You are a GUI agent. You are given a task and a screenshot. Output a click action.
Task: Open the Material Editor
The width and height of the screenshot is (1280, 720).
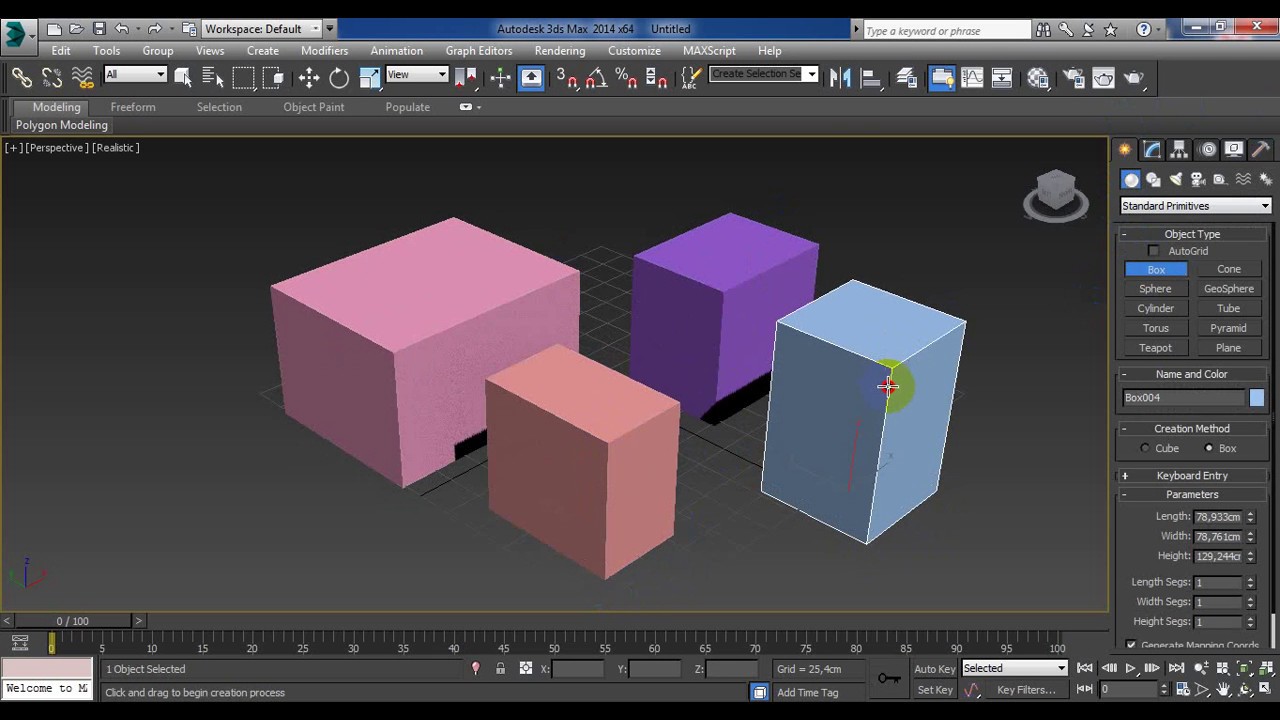pyautogui.click(x=1039, y=77)
